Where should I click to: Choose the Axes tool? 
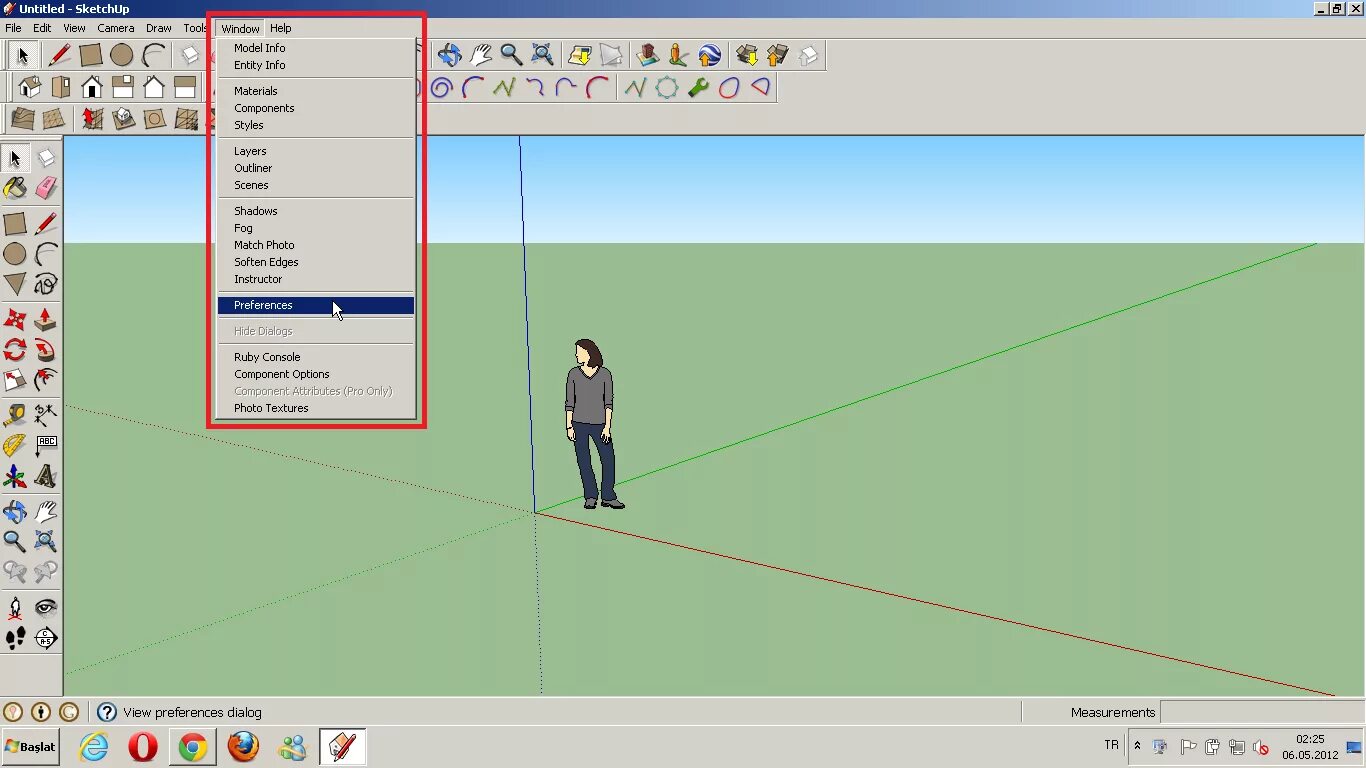15,477
